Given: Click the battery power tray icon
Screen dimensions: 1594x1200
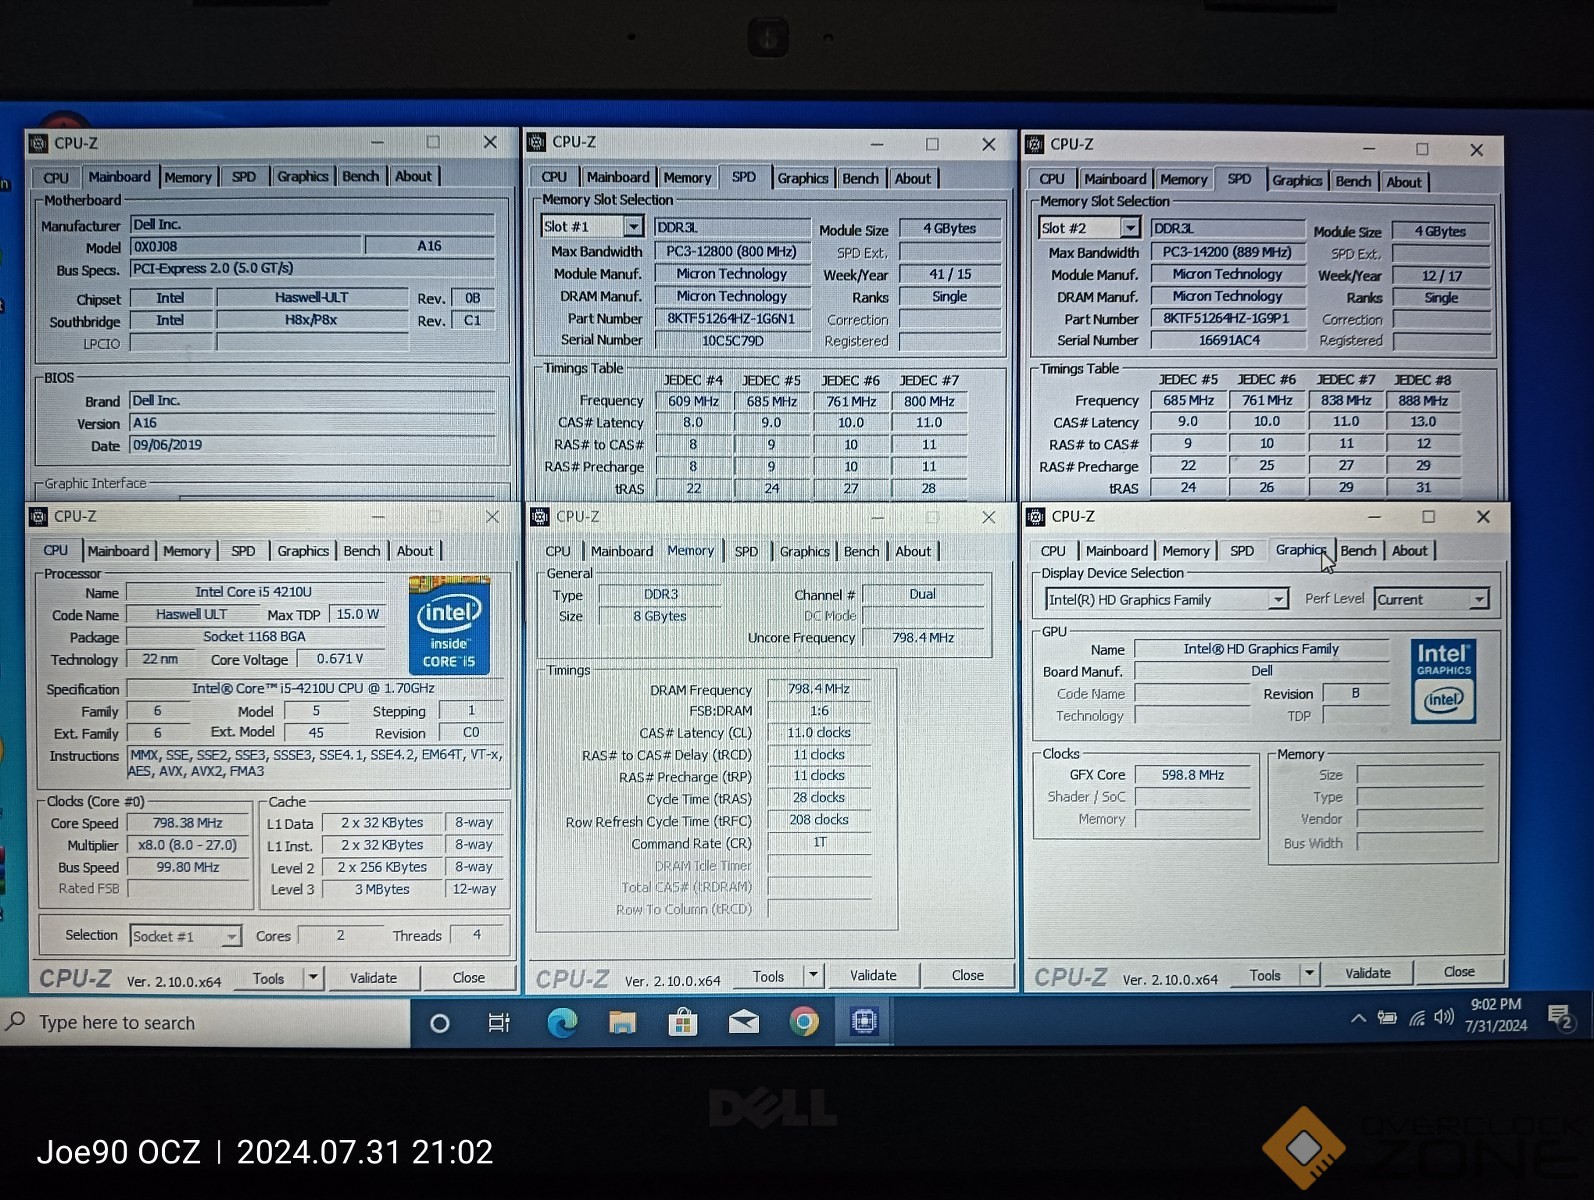Looking at the screenshot, I should coord(1387,1018).
